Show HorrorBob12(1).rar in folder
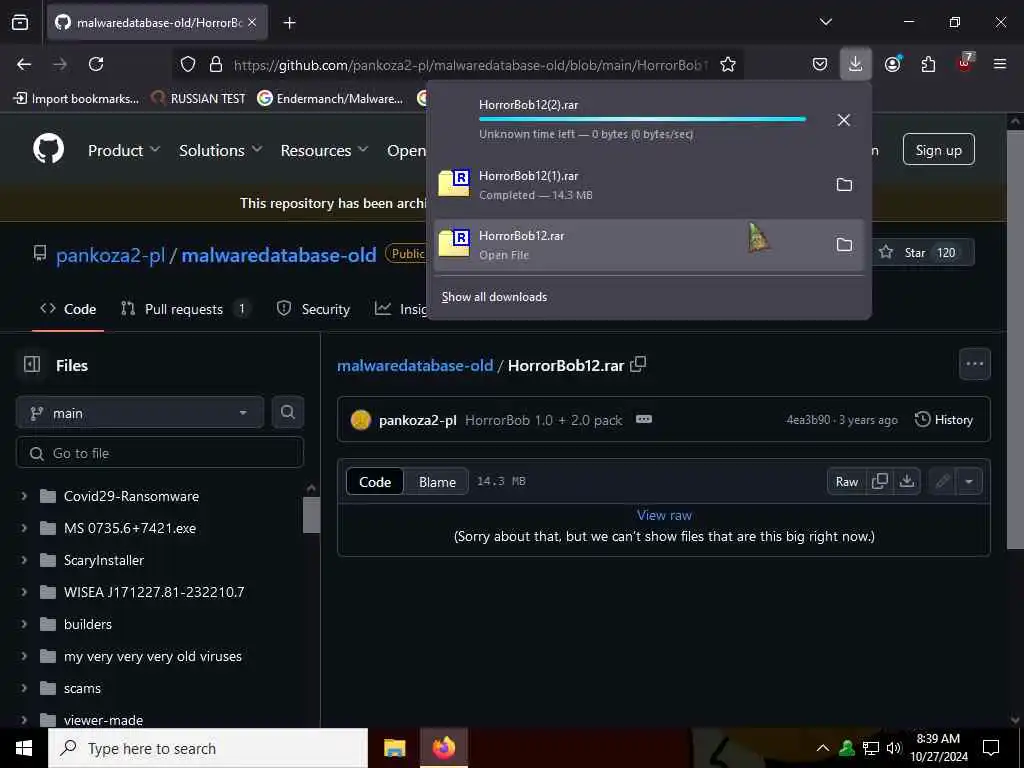Image resolution: width=1024 pixels, height=768 pixels. [x=844, y=185]
